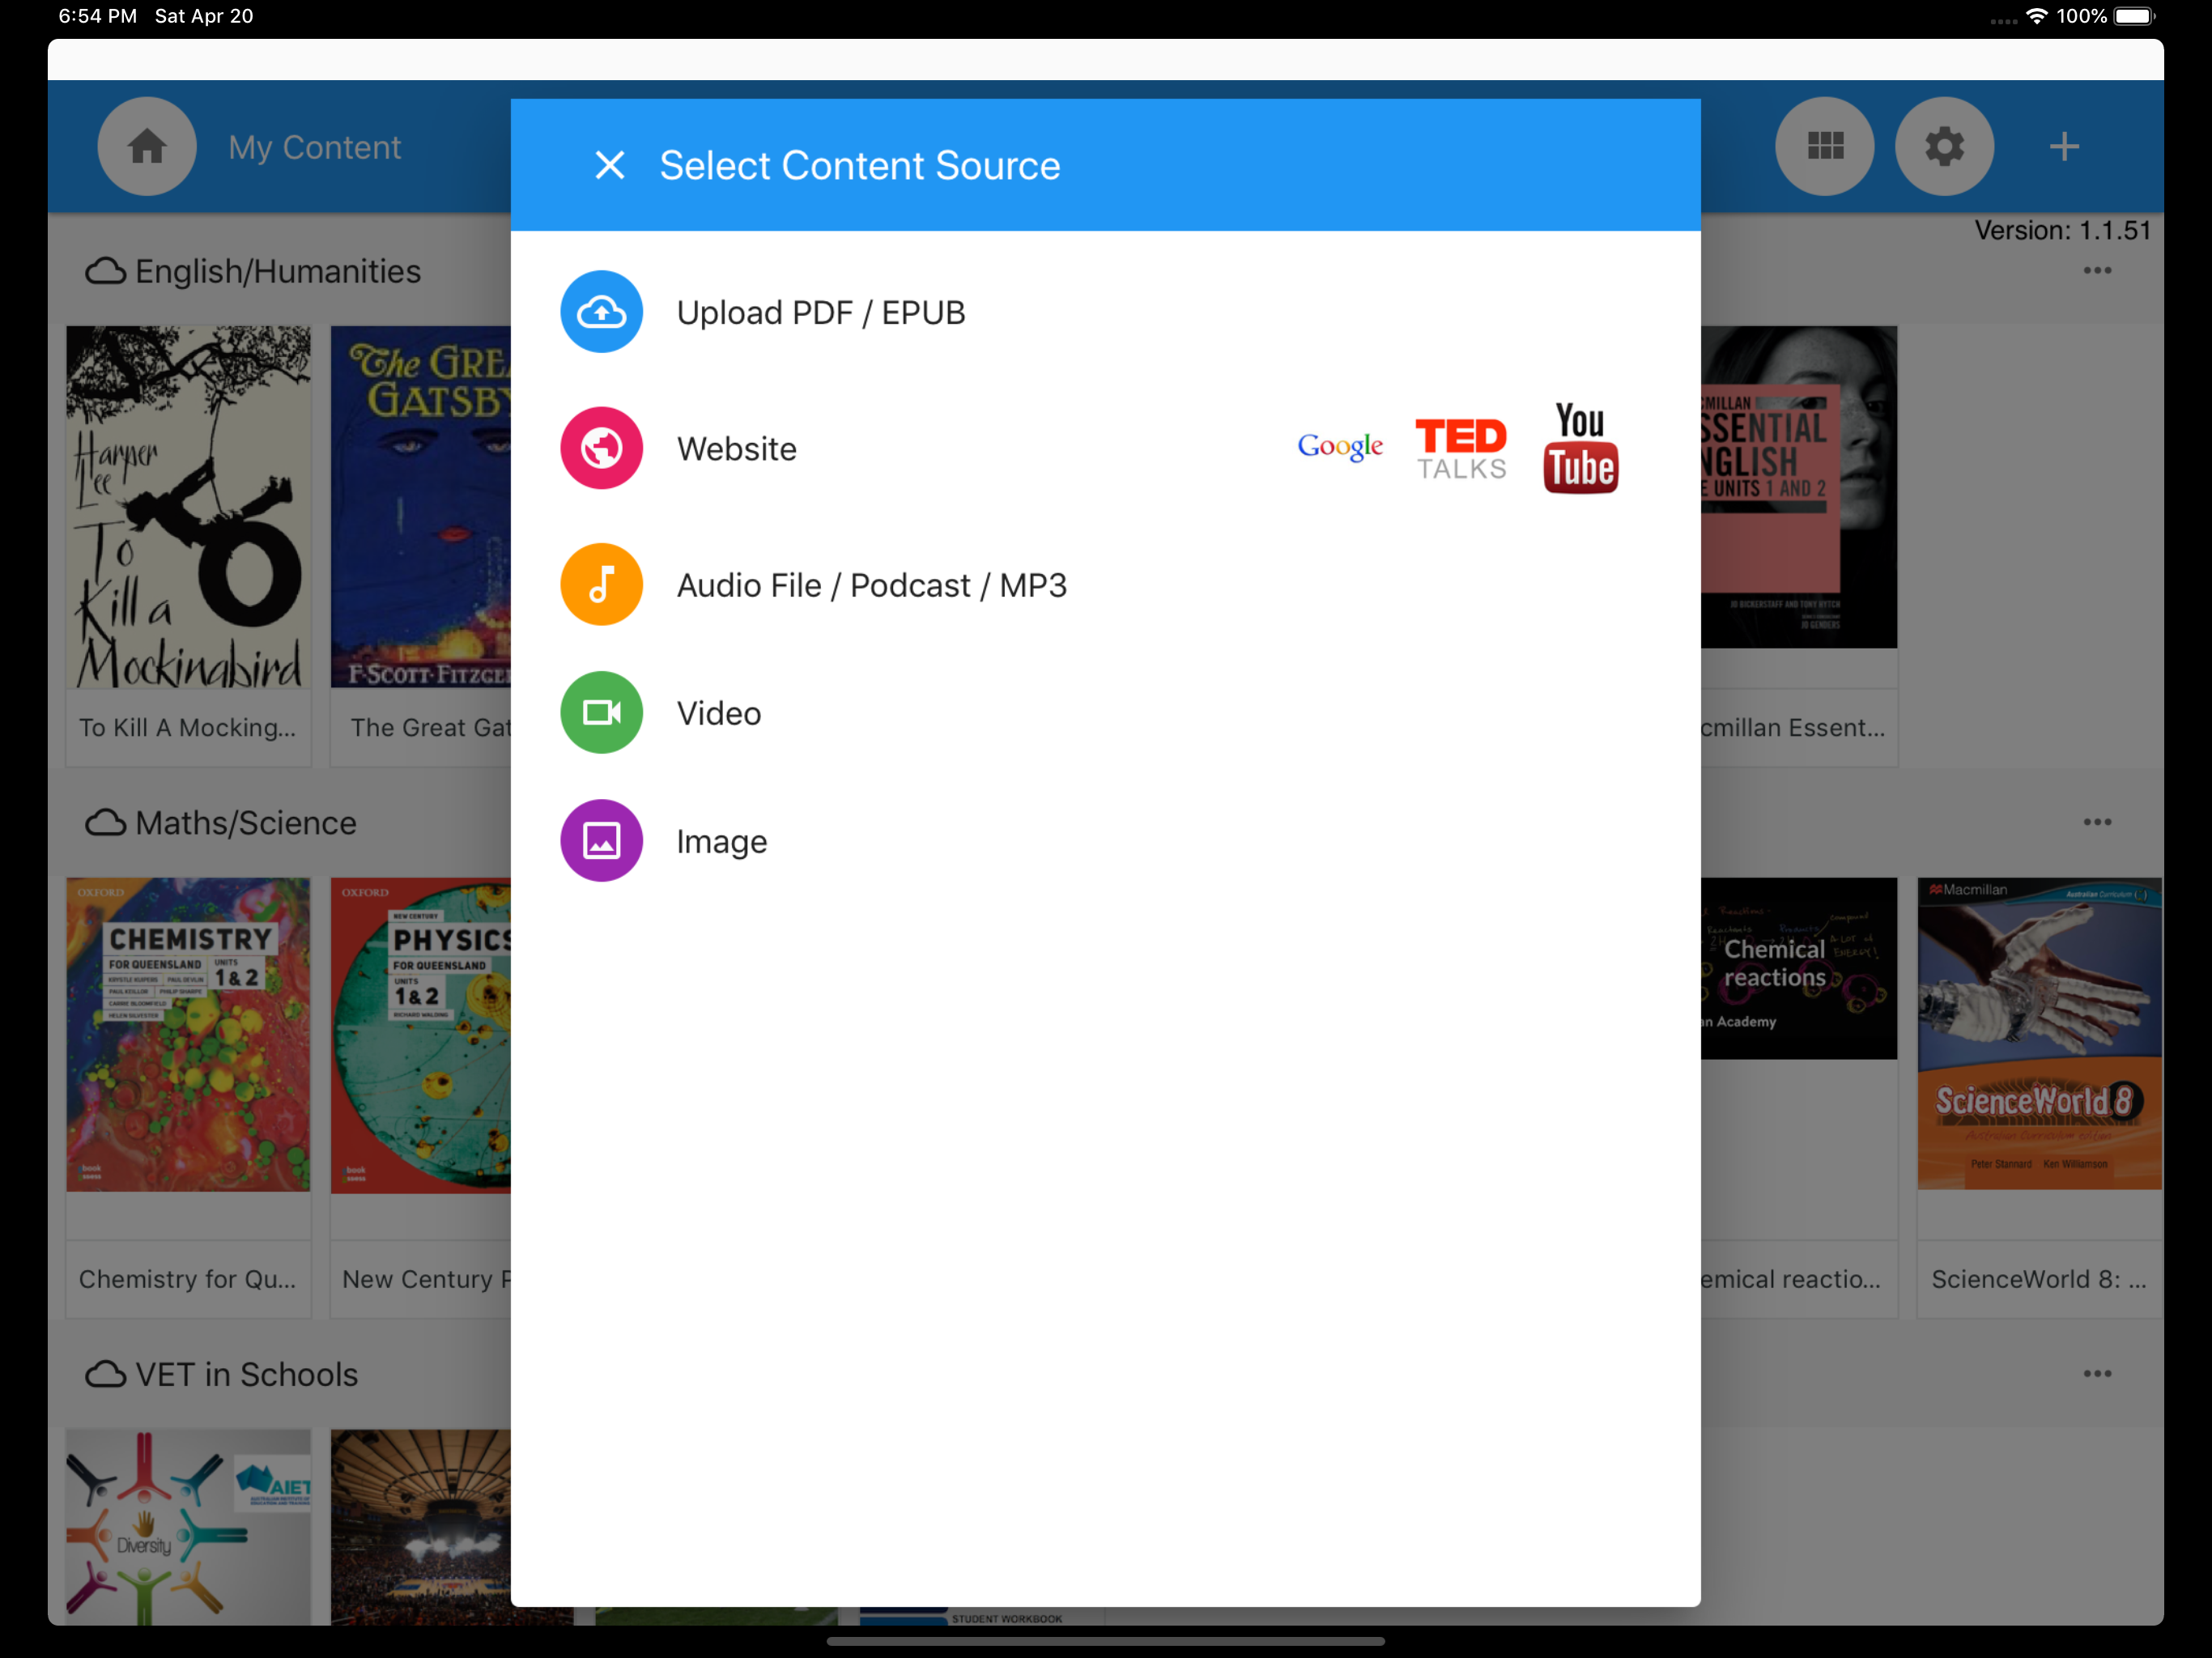This screenshot has width=2212, height=1658.
Task: Close the Select Content Source dialog
Action: pos(609,165)
